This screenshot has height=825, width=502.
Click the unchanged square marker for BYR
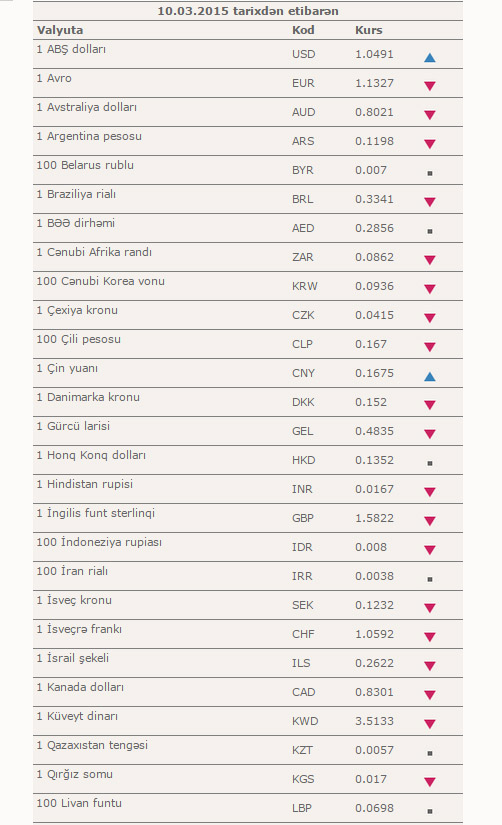(429, 173)
